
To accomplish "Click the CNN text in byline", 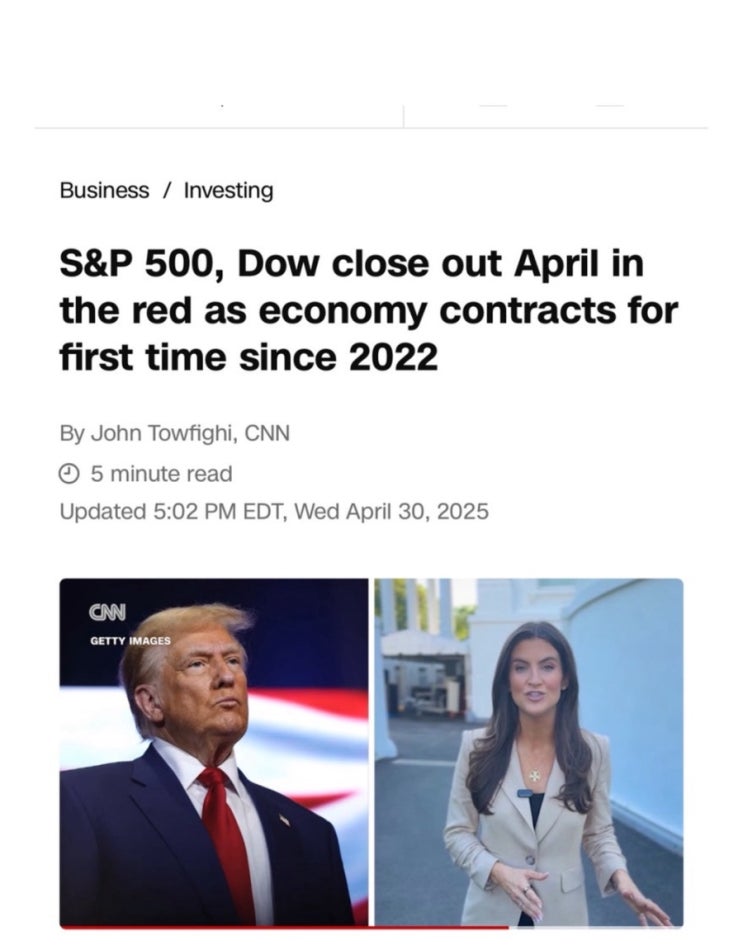I will tap(267, 433).
